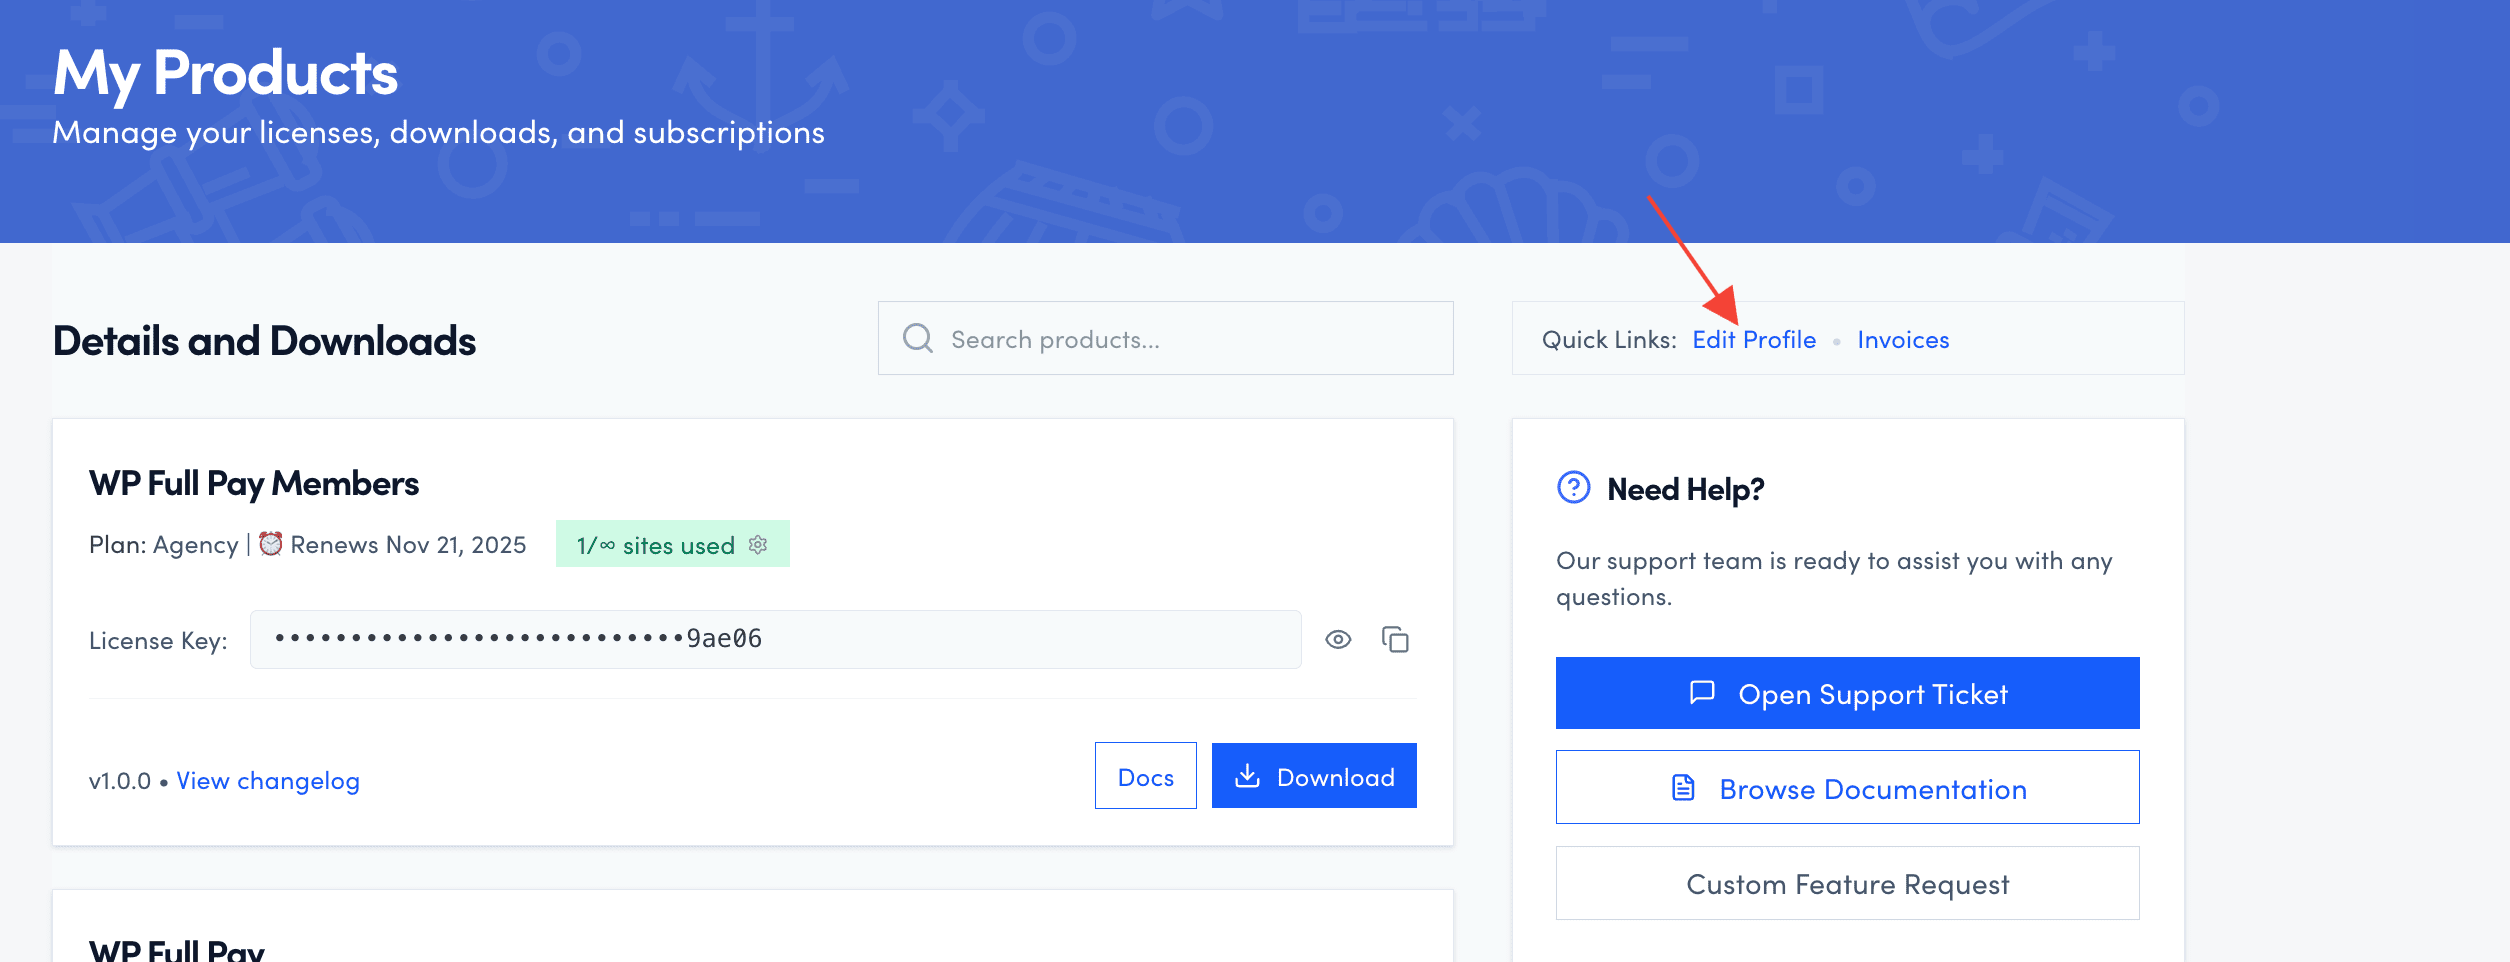Viewport: 2510px width, 962px height.
Task: Copy the license key to the clipboard
Action: [1395, 640]
